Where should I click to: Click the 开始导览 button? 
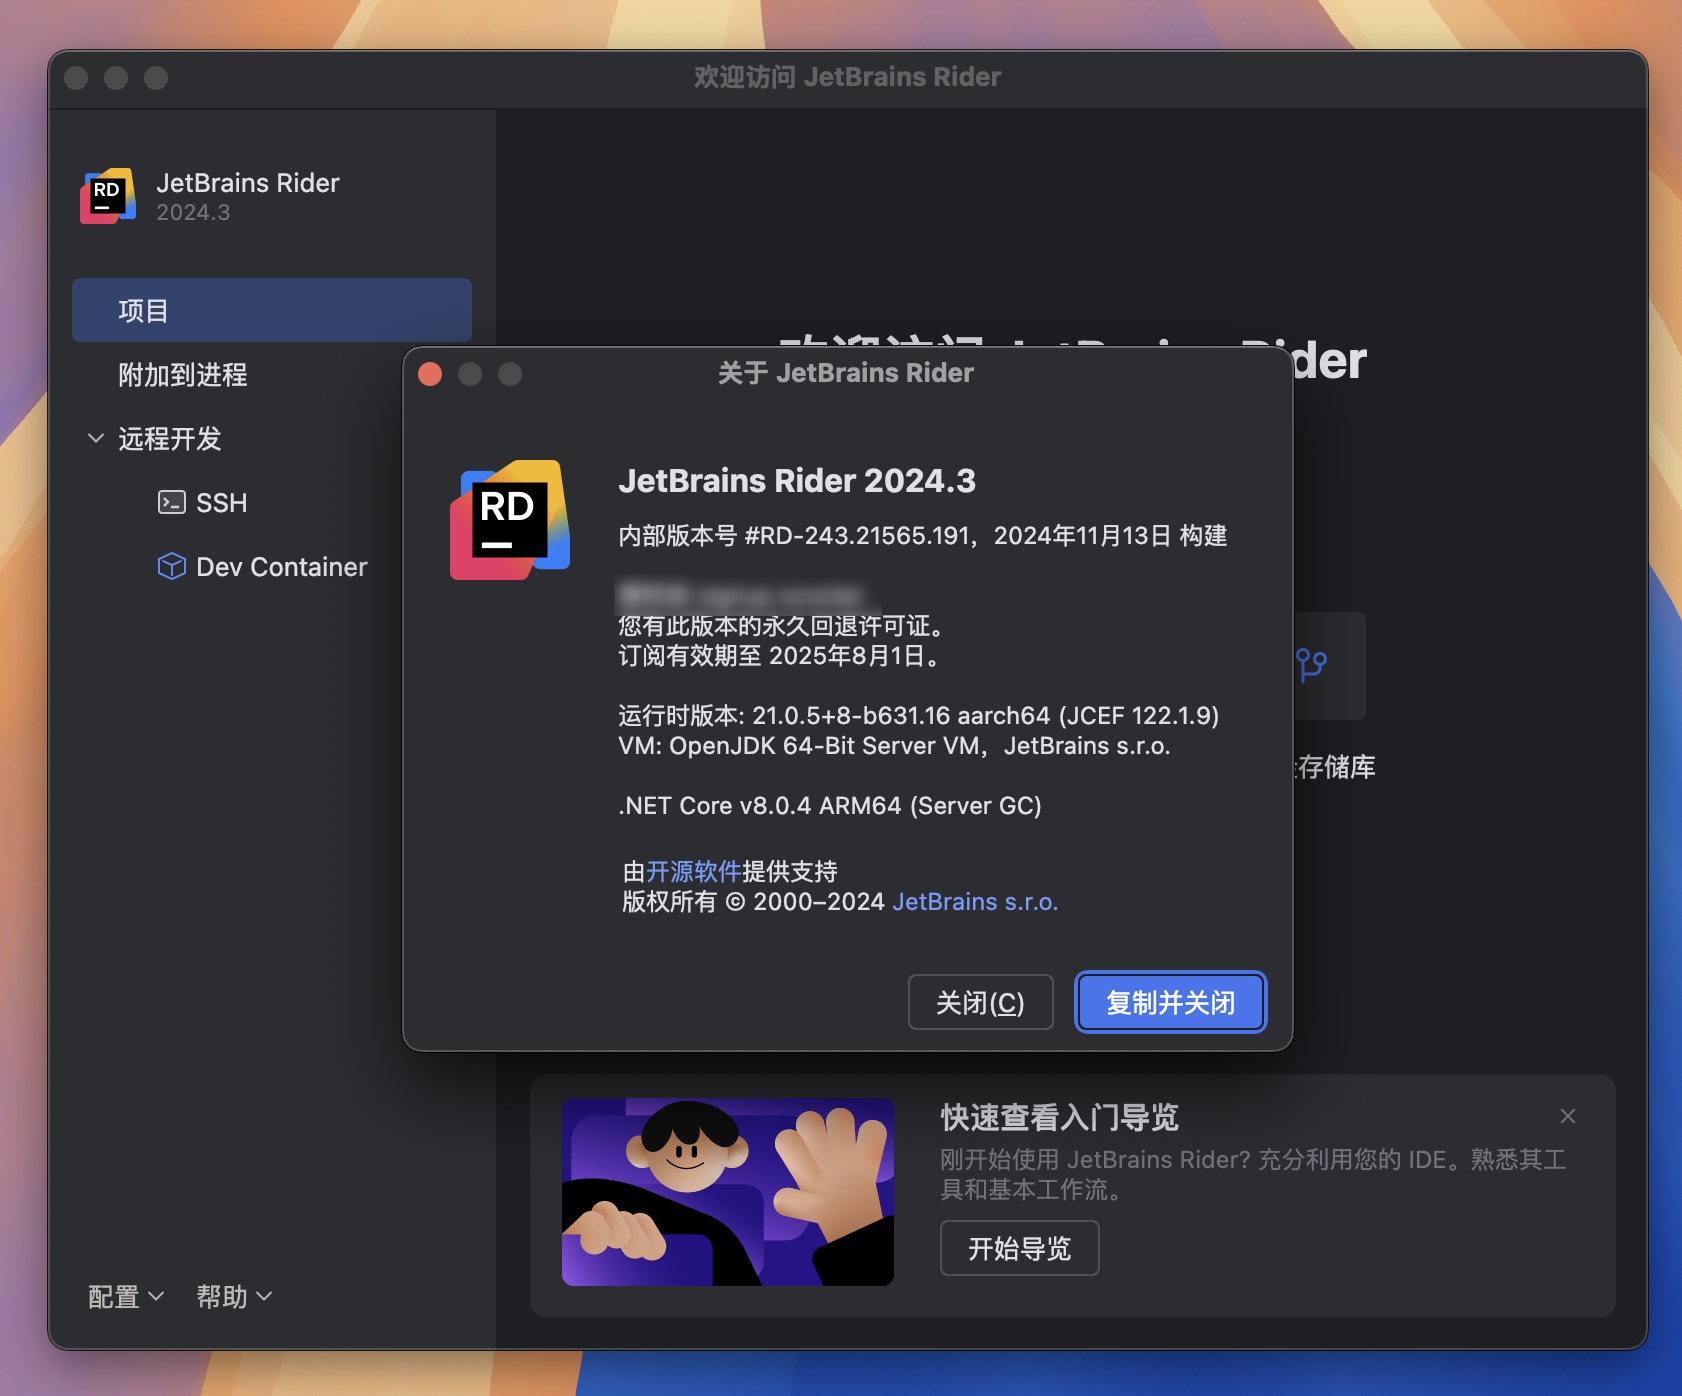point(1019,1248)
